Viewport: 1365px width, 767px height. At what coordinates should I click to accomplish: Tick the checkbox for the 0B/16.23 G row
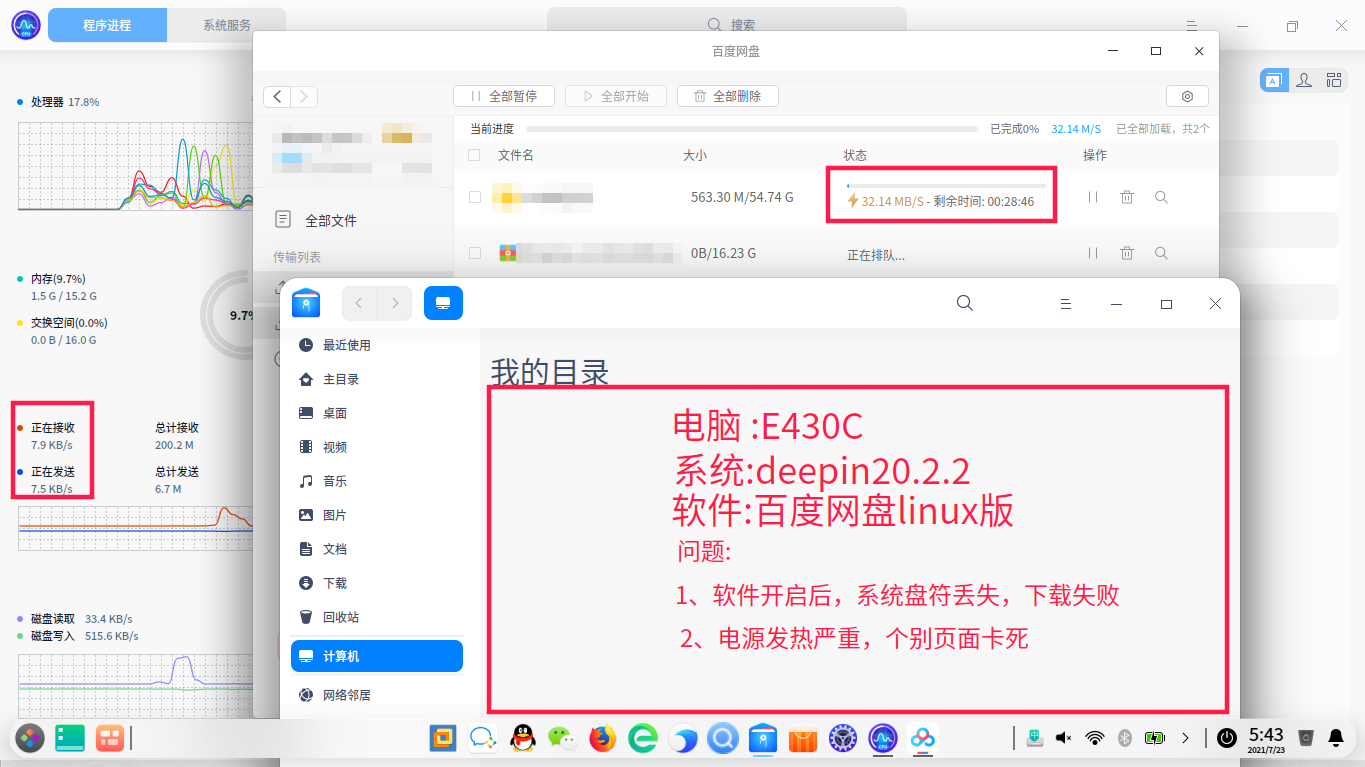pos(475,254)
